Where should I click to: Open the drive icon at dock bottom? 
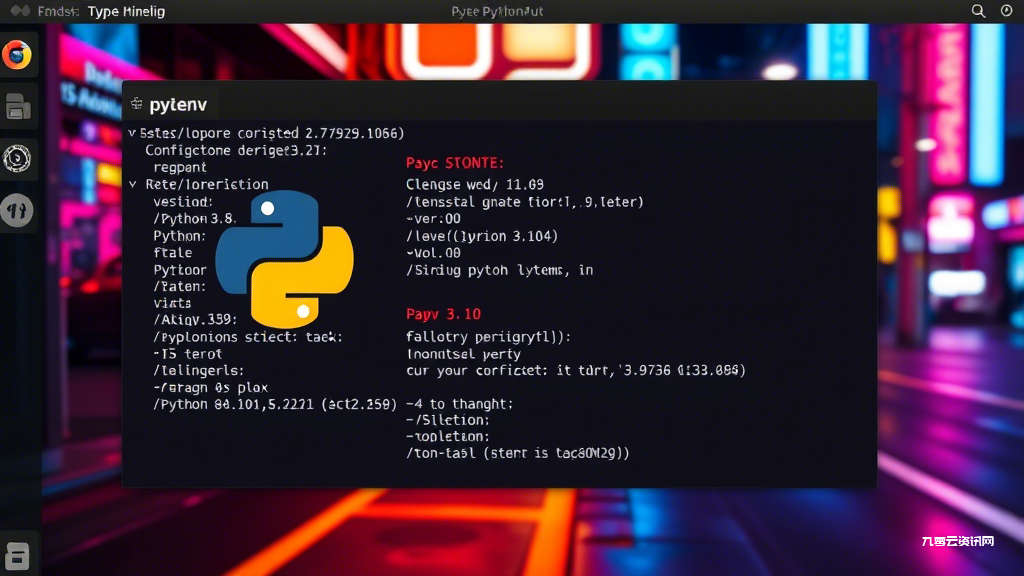click(x=18, y=556)
